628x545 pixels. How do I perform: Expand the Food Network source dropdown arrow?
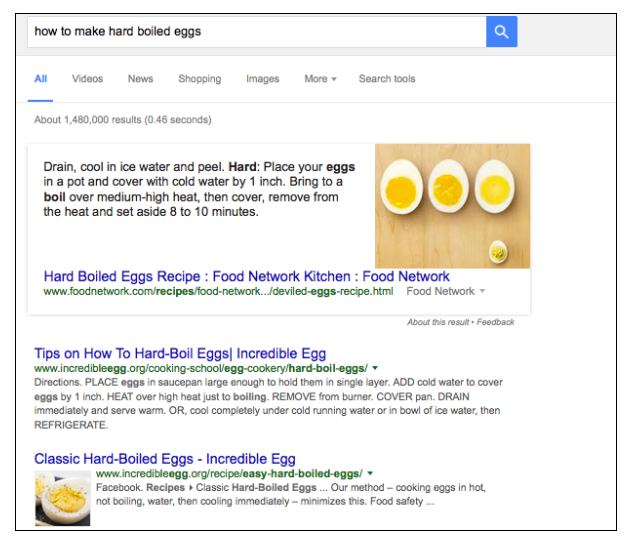coord(482,291)
